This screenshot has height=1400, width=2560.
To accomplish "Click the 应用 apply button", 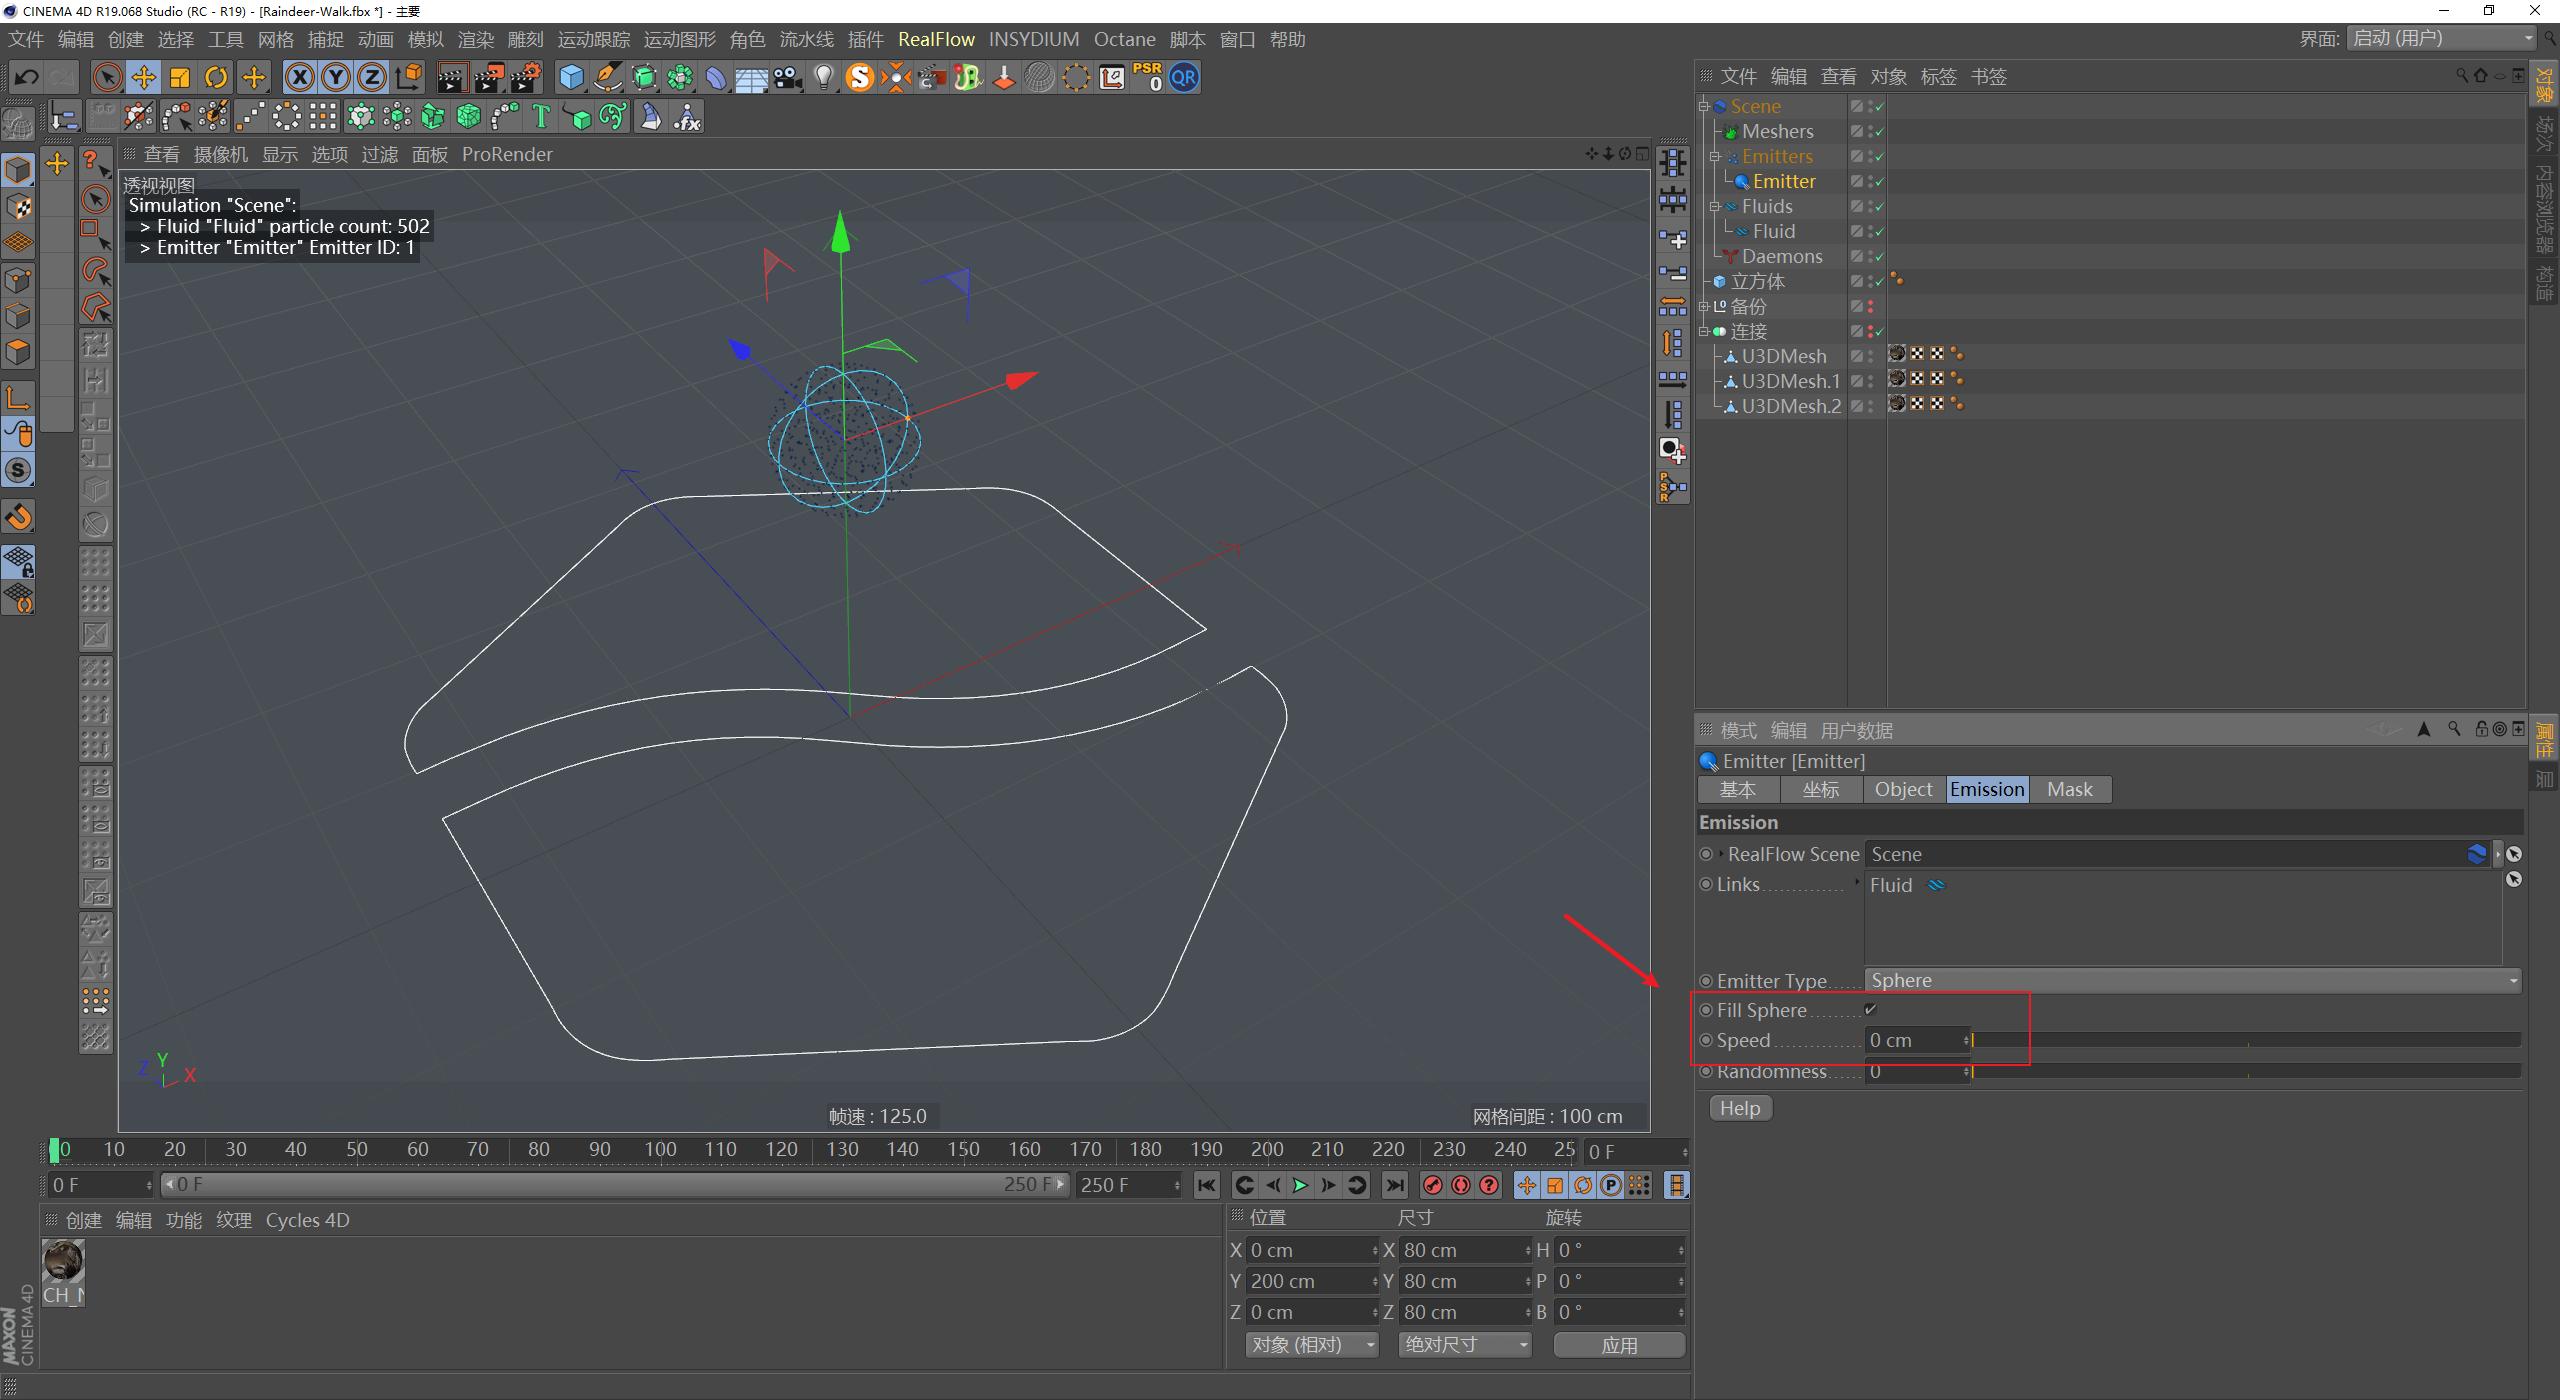I will [x=1619, y=1345].
